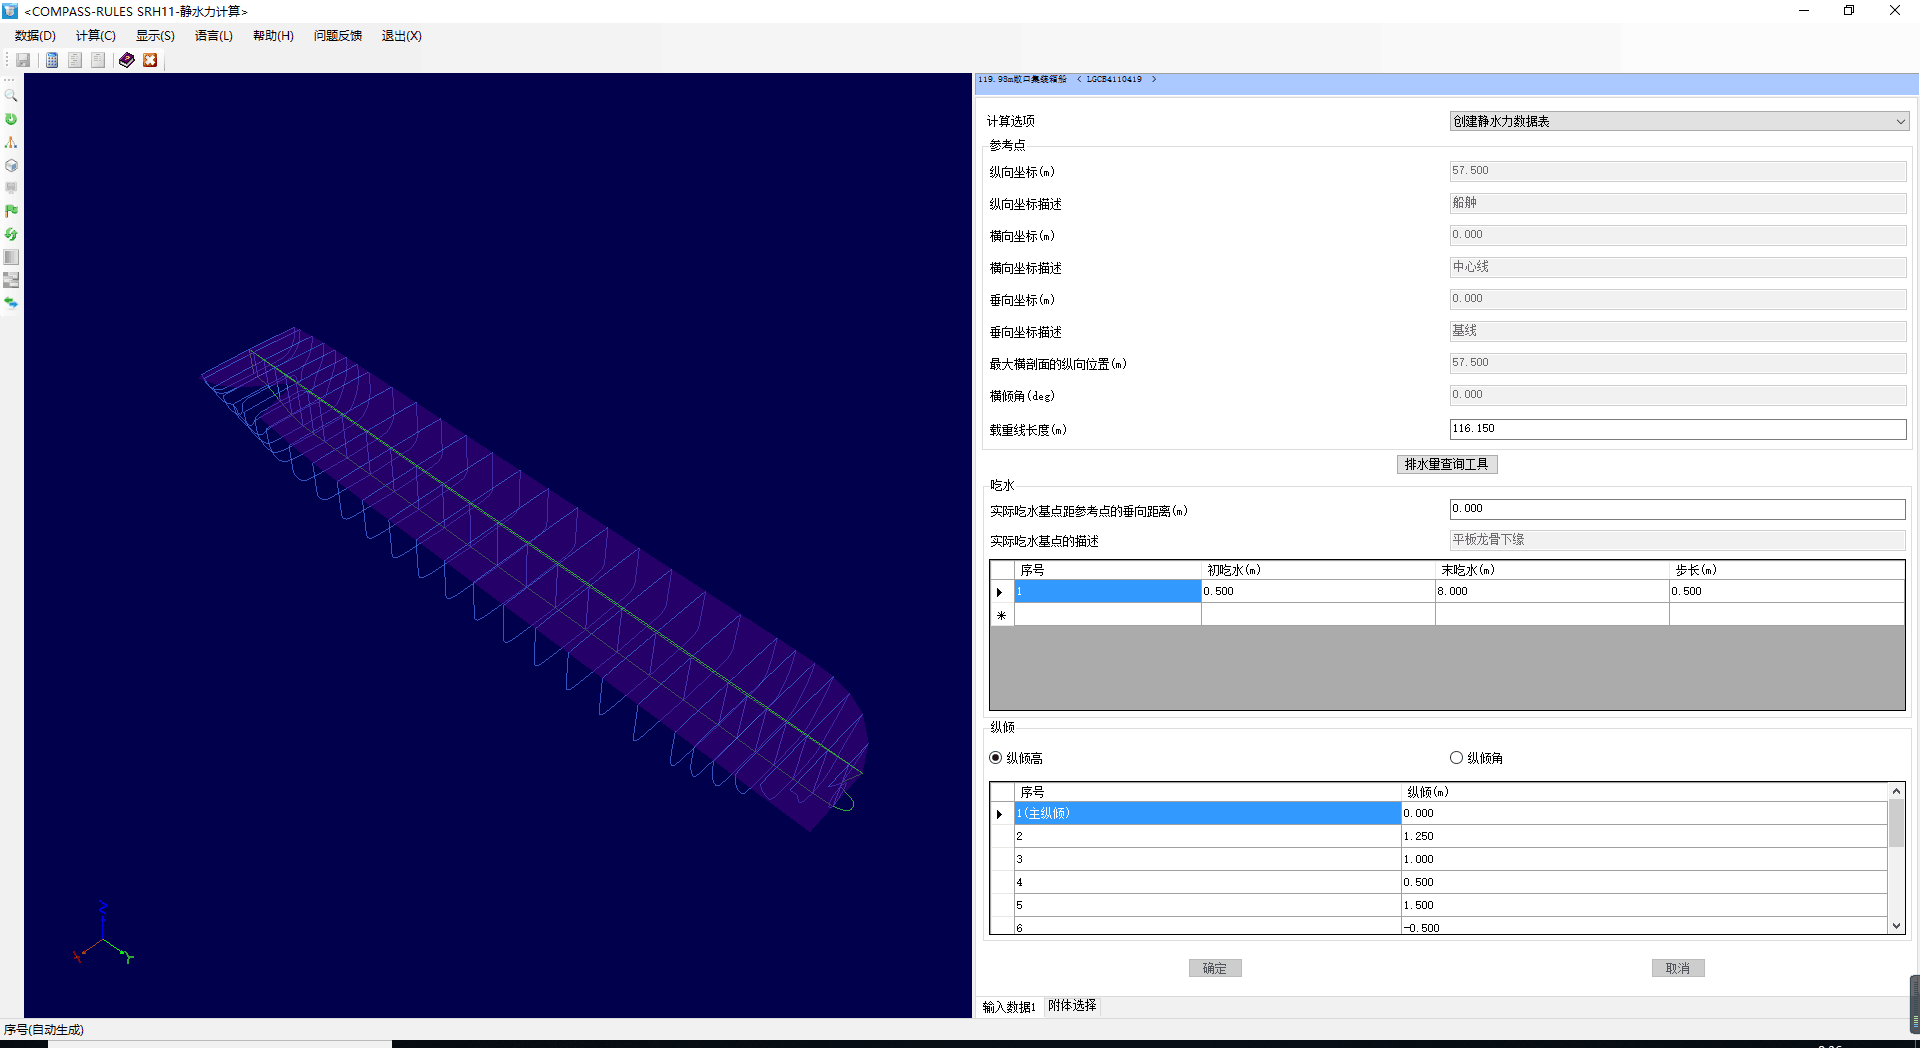
Task: Select the 纵倾高 radio button
Action: click(995, 758)
